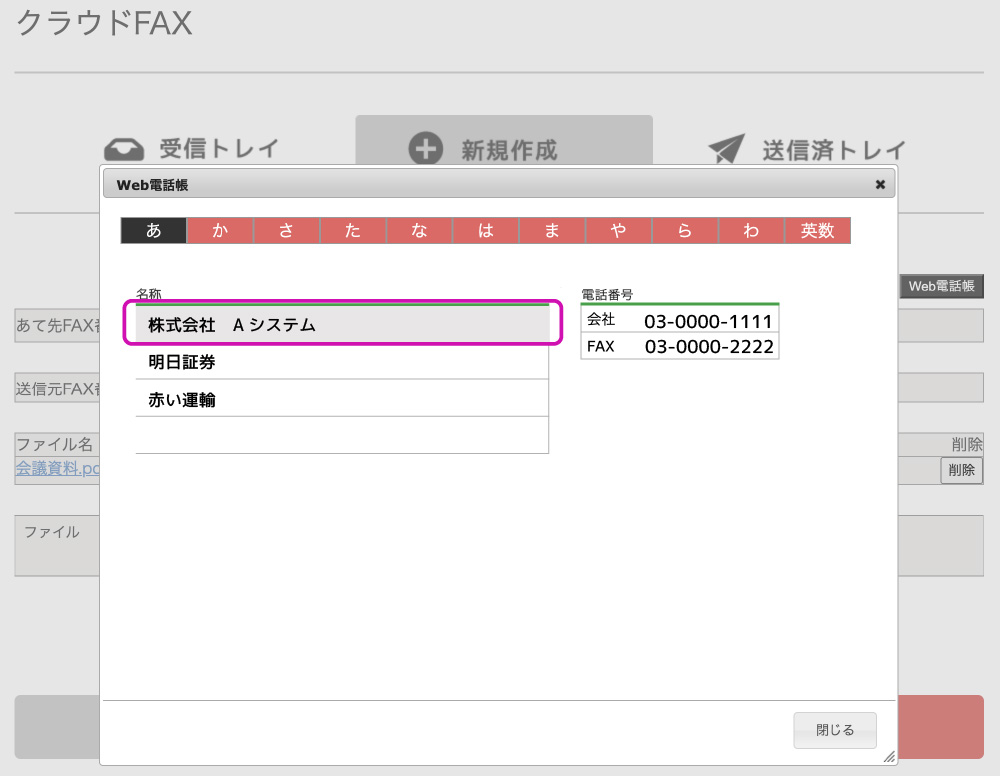Viewport: 1000px width, 776px height.
Task: Select the は kana tab
Action: click(485, 230)
